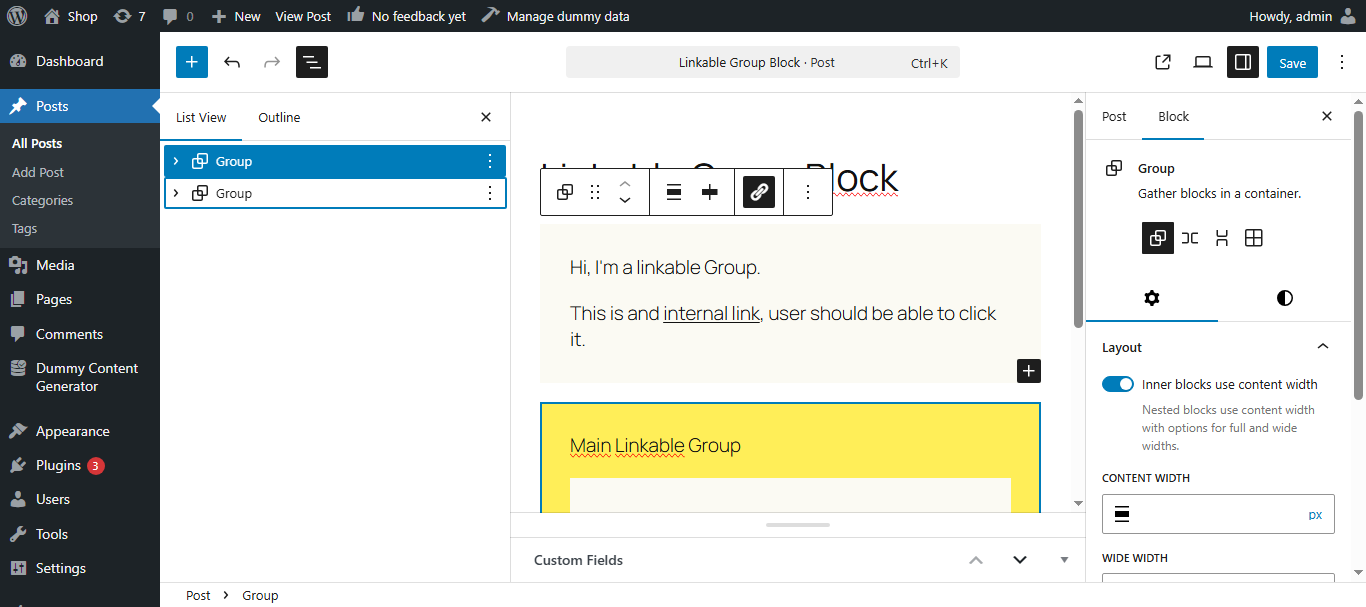Screen dimensions: 1366x607
Task: Switch to the Post settings tab
Action: click(1114, 116)
